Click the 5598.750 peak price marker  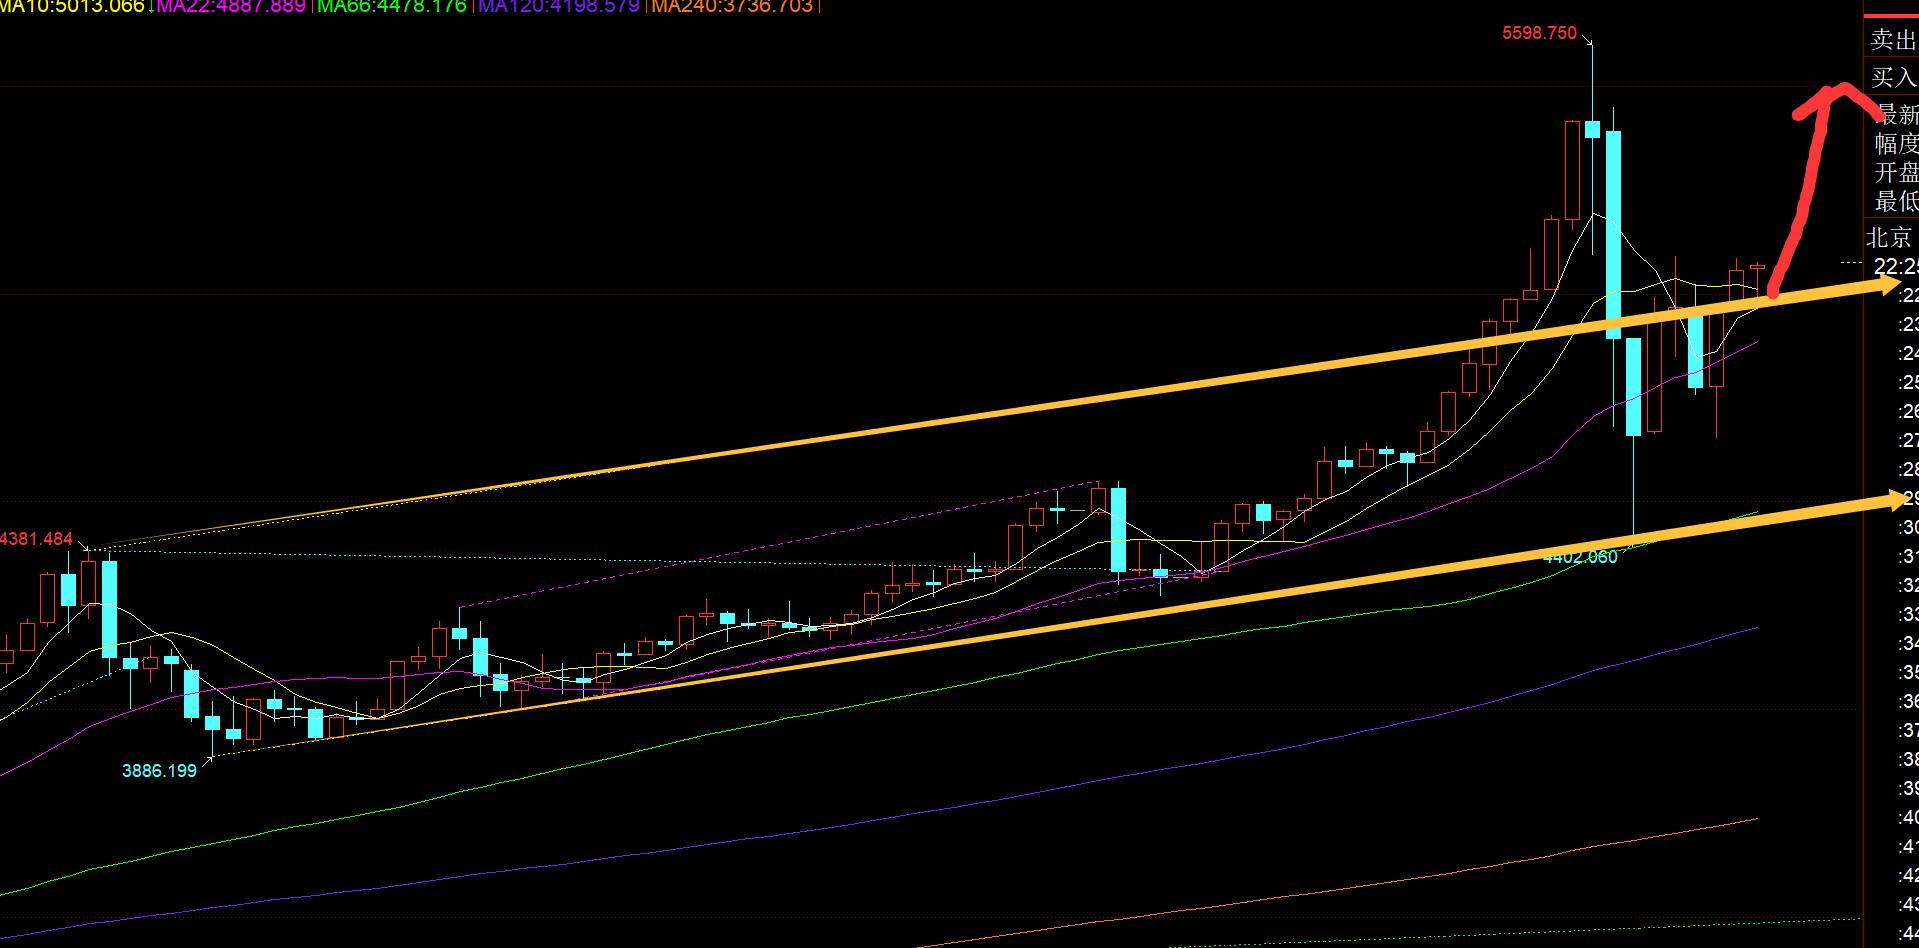coord(1539,33)
